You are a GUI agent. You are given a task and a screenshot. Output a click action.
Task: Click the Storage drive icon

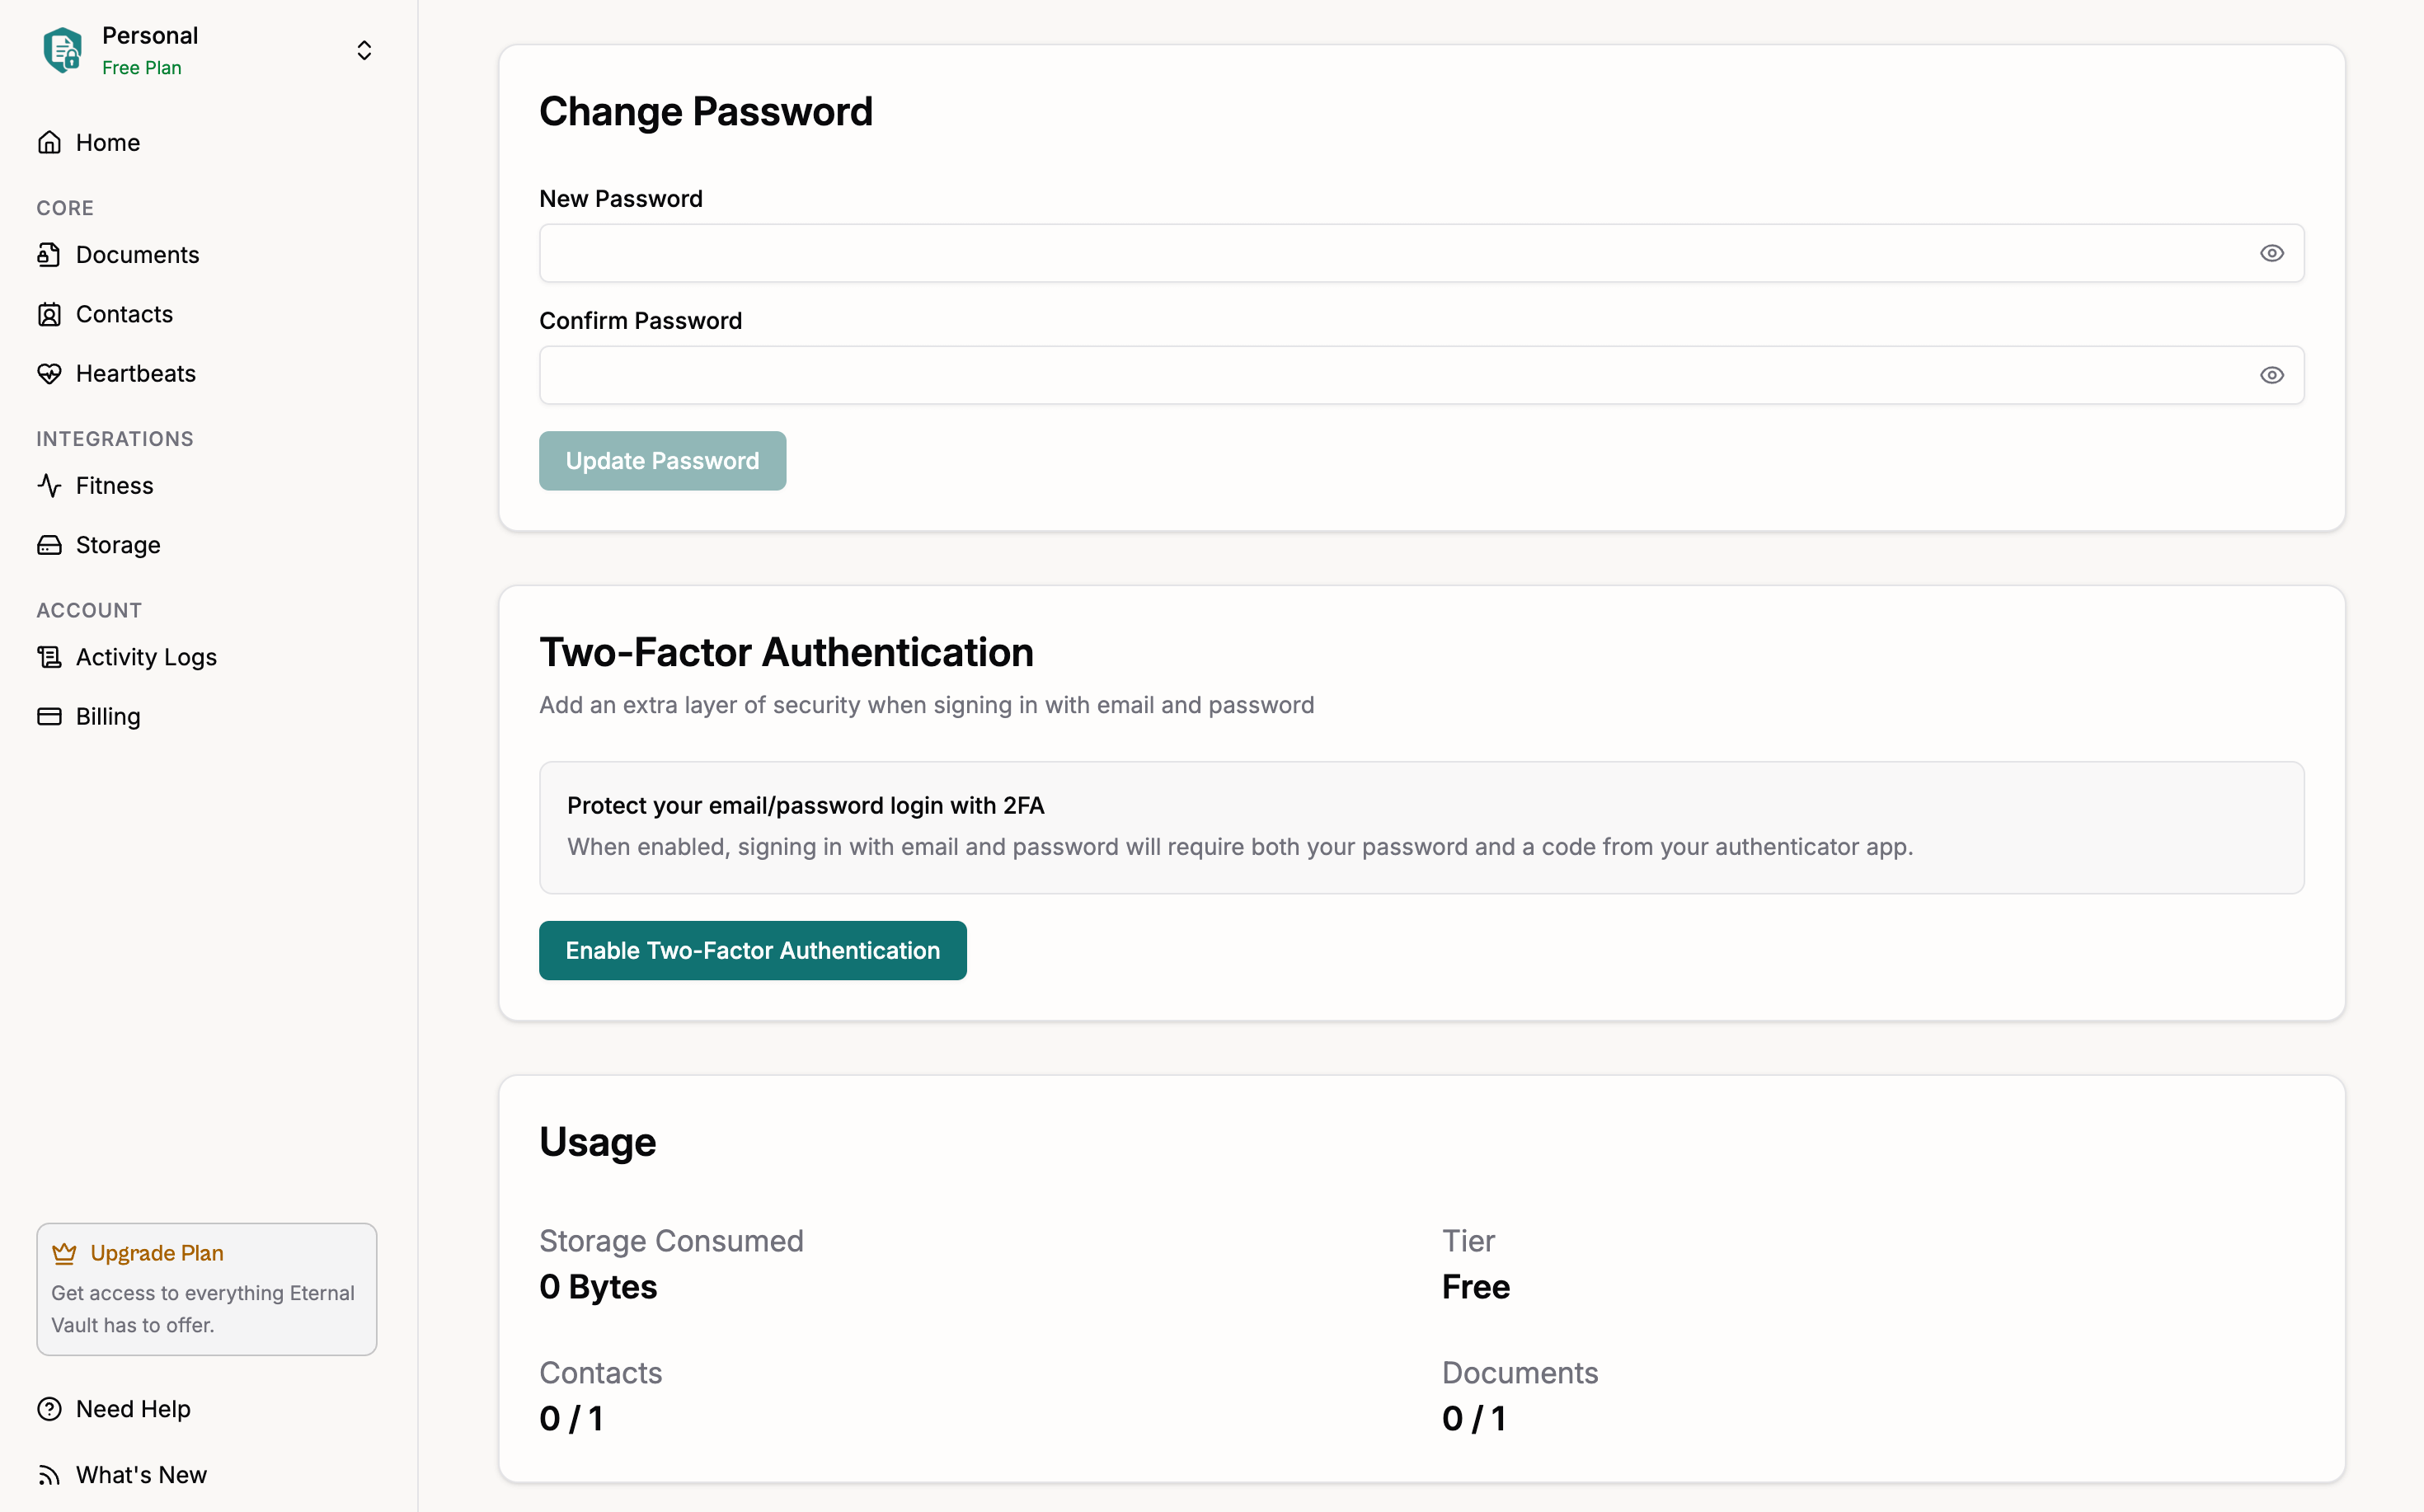(x=49, y=545)
